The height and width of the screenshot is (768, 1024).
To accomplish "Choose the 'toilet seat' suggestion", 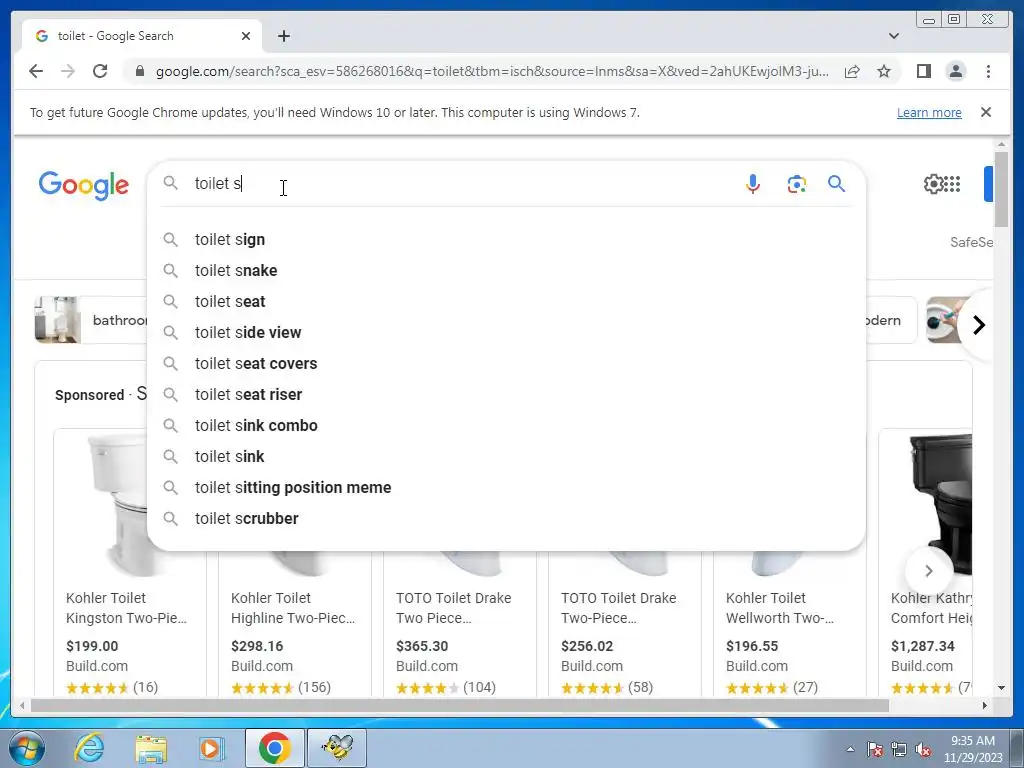I will click(x=506, y=302).
